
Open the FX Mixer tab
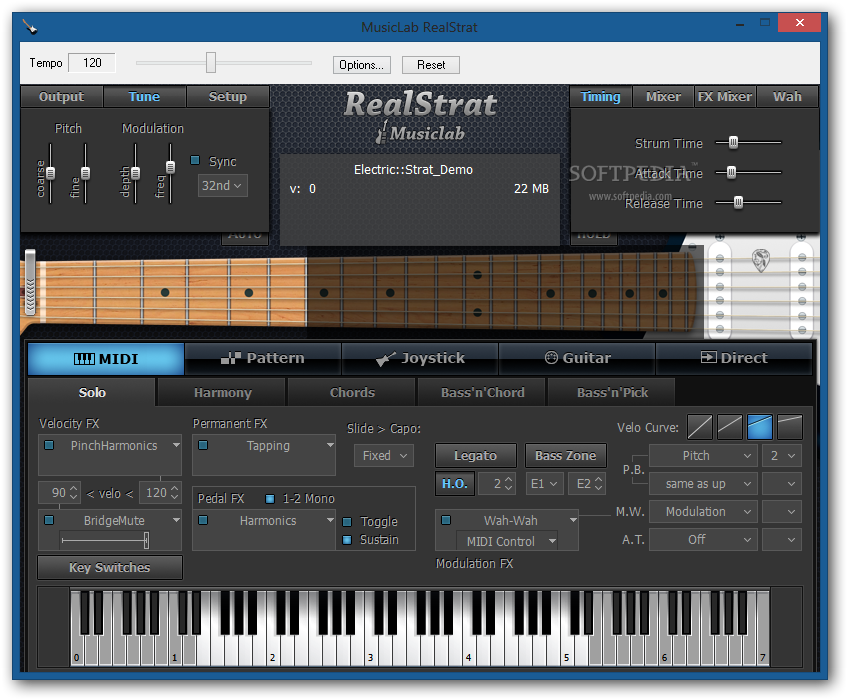pyautogui.click(x=725, y=96)
